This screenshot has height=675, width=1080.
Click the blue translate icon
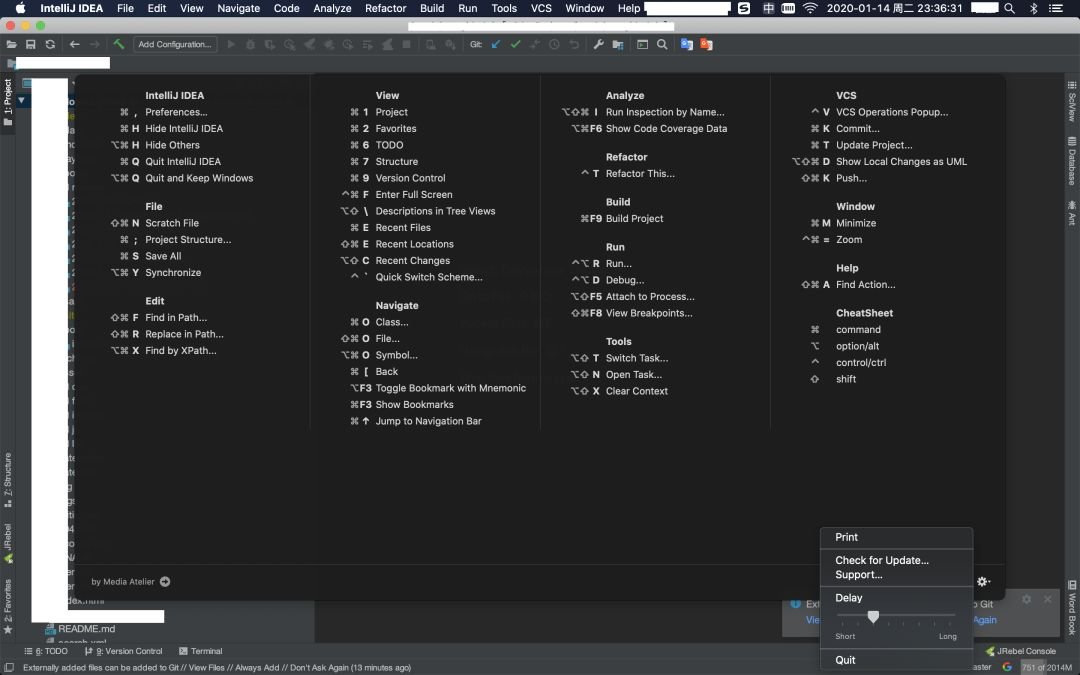[x=687, y=44]
